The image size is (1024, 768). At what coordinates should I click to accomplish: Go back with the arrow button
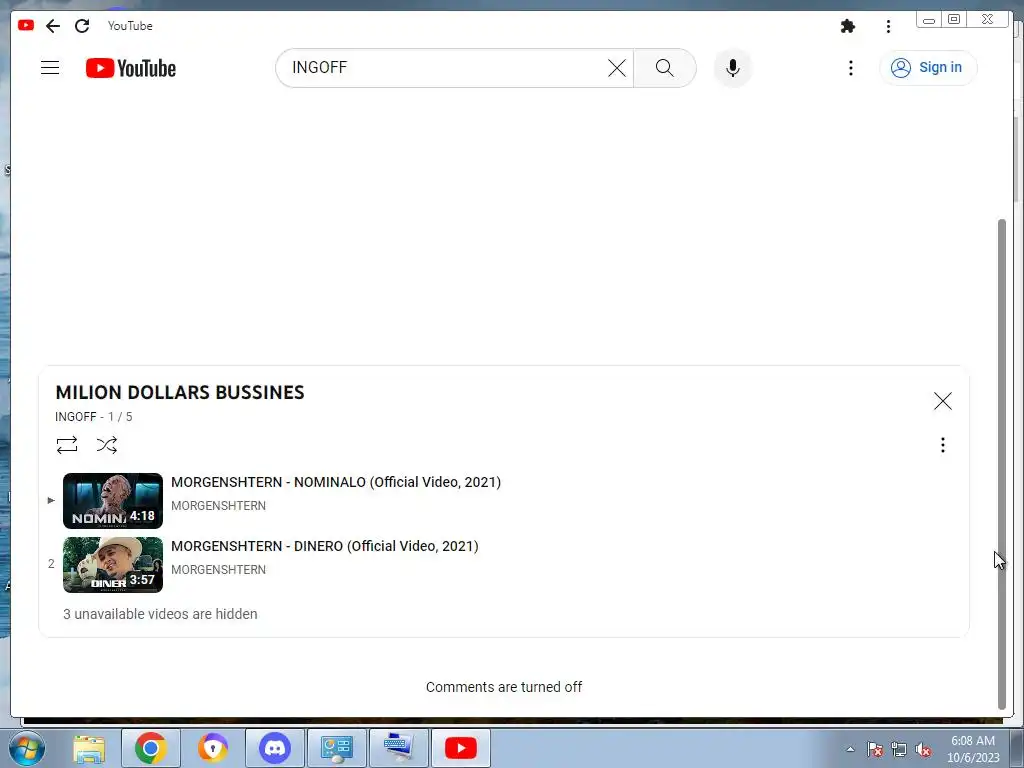point(53,26)
